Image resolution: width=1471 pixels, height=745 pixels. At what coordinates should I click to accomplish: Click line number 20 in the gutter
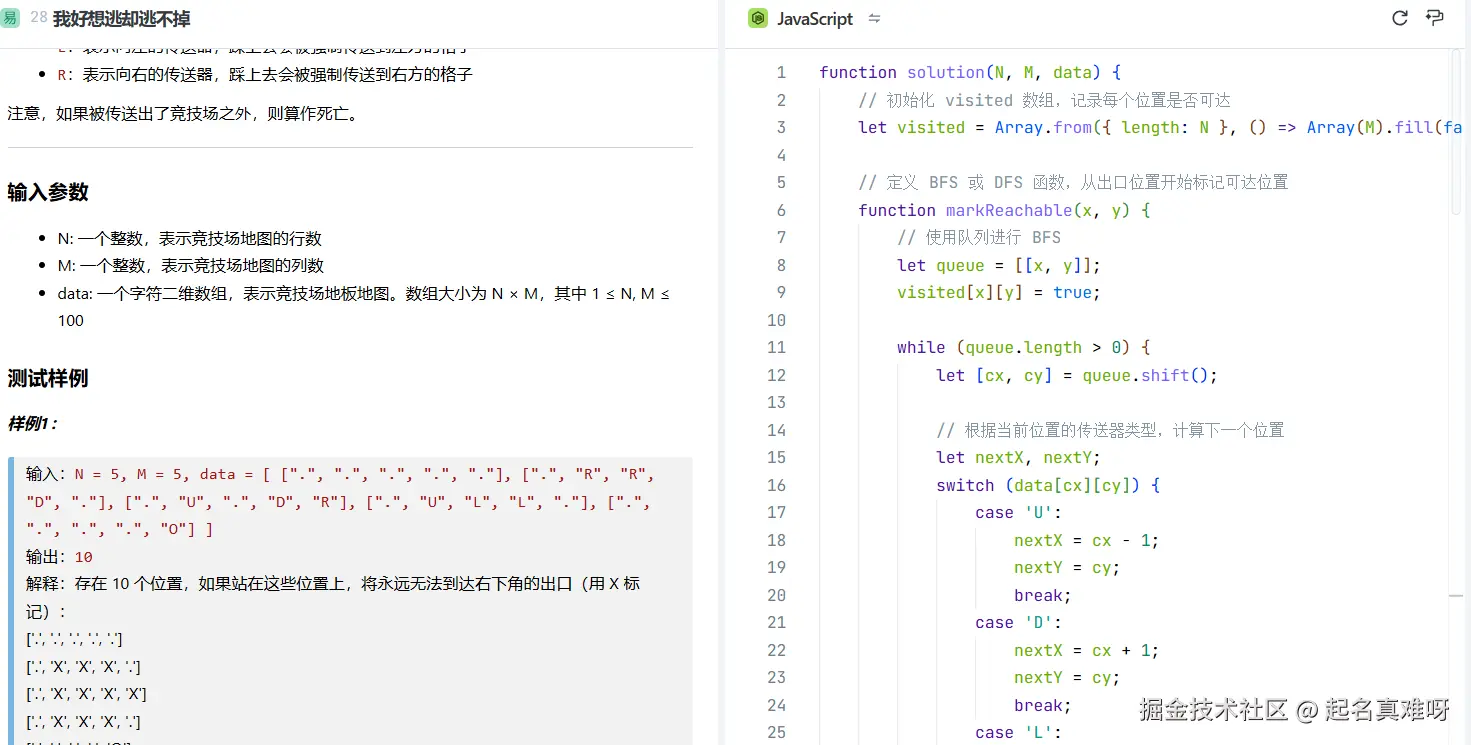pyautogui.click(x=776, y=595)
